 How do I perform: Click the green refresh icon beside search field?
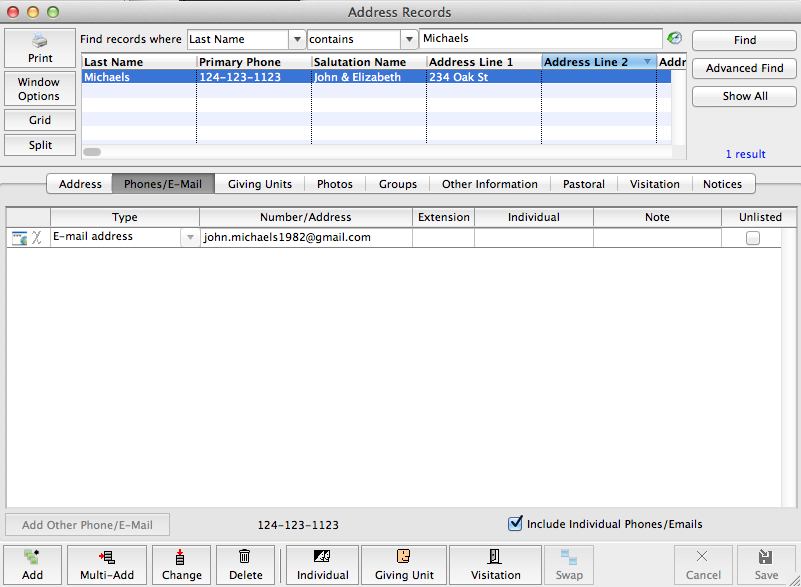coord(675,38)
